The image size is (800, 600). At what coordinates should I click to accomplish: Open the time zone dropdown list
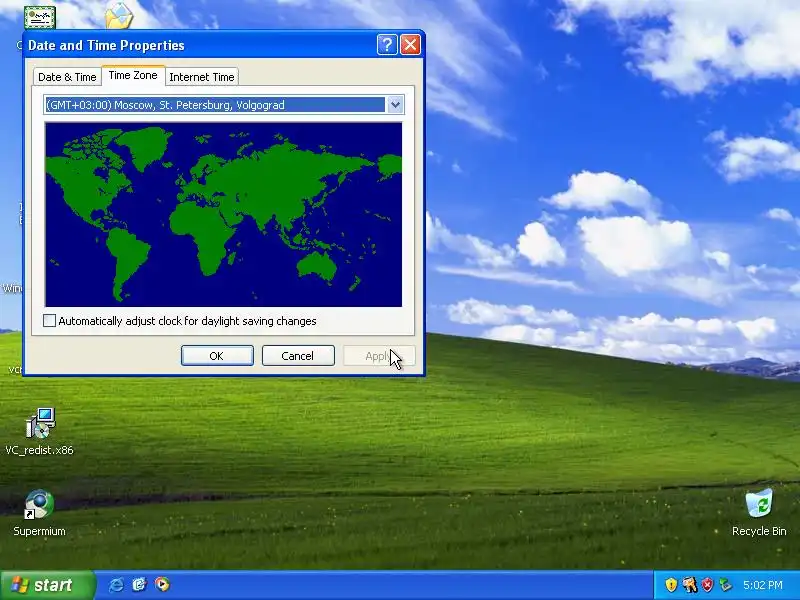click(395, 105)
